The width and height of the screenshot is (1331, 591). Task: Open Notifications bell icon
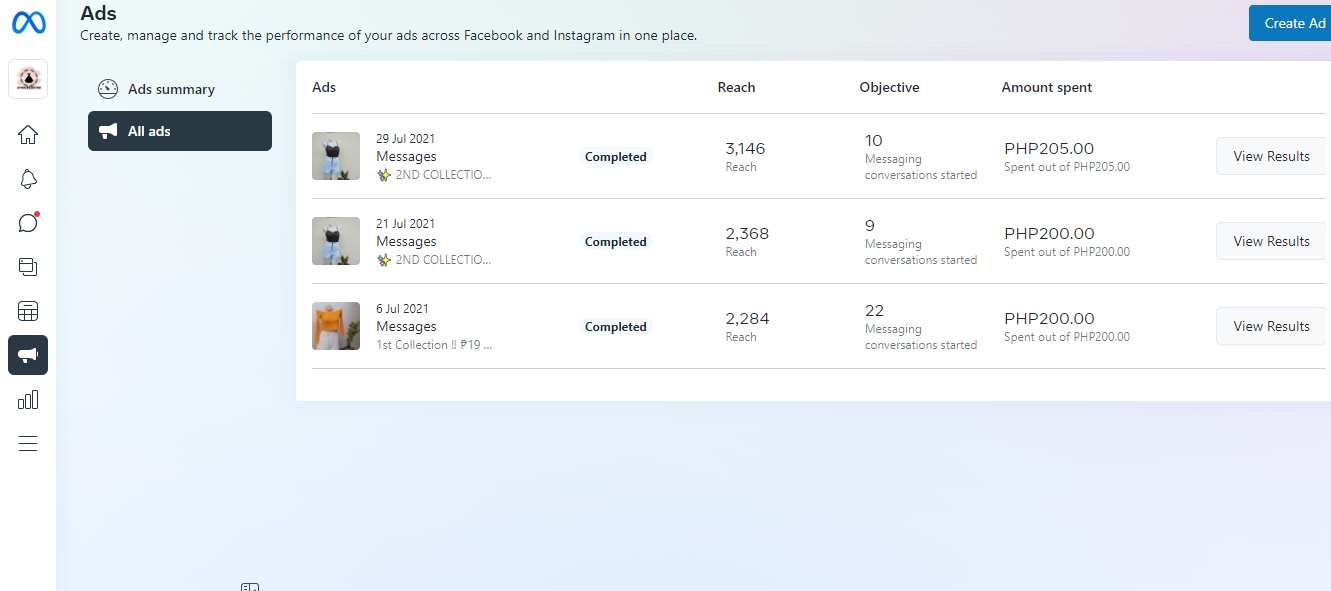tap(28, 179)
